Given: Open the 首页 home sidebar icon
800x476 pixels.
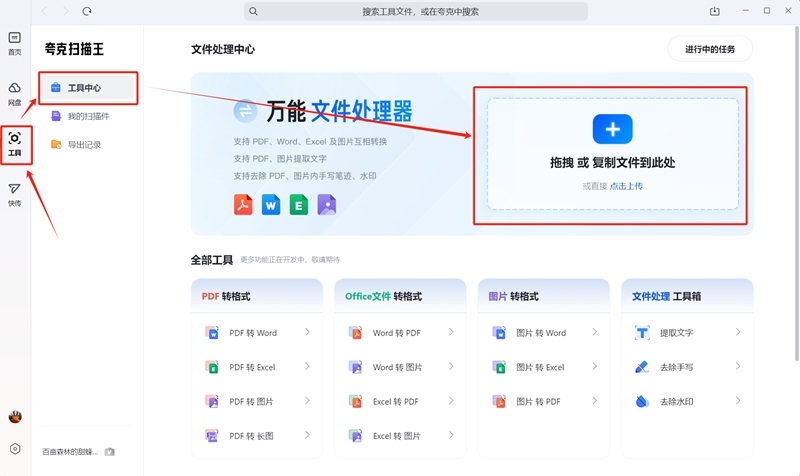Looking at the screenshot, I should (15, 43).
